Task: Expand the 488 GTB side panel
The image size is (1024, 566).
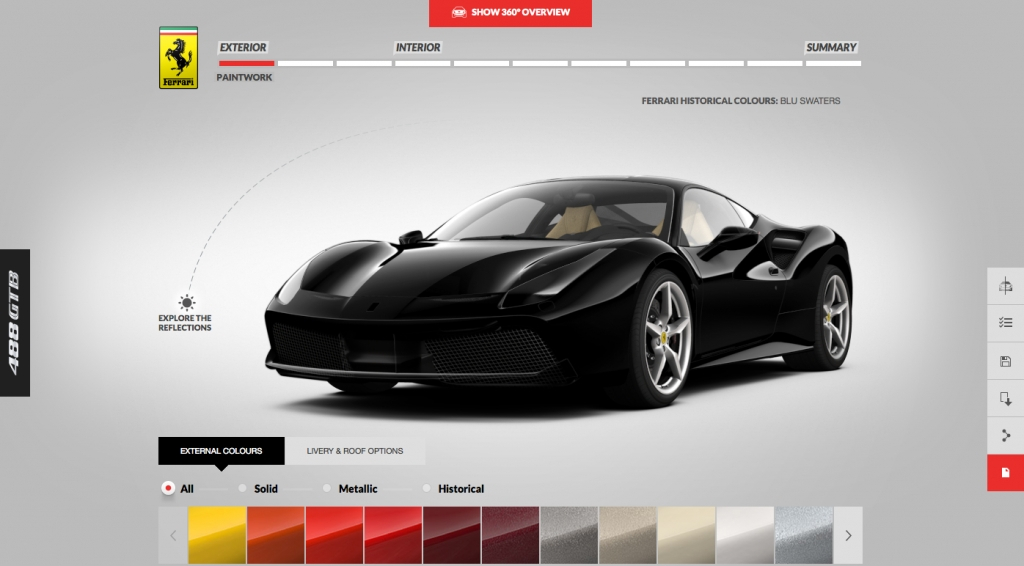Action: pyautogui.click(x=14, y=322)
